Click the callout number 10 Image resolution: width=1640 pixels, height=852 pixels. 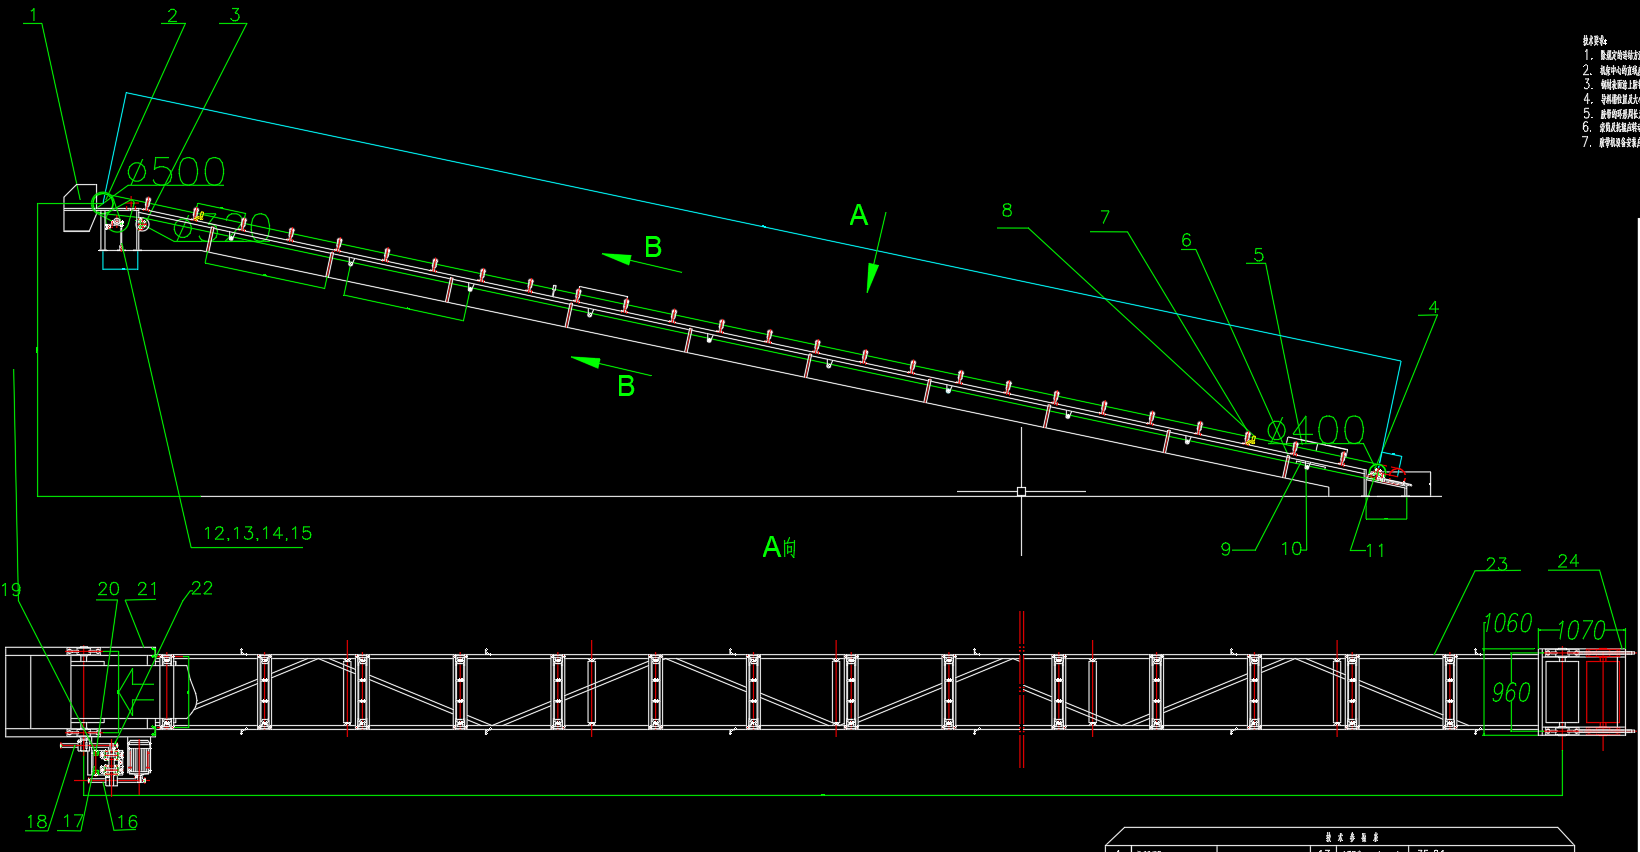coord(1292,548)
